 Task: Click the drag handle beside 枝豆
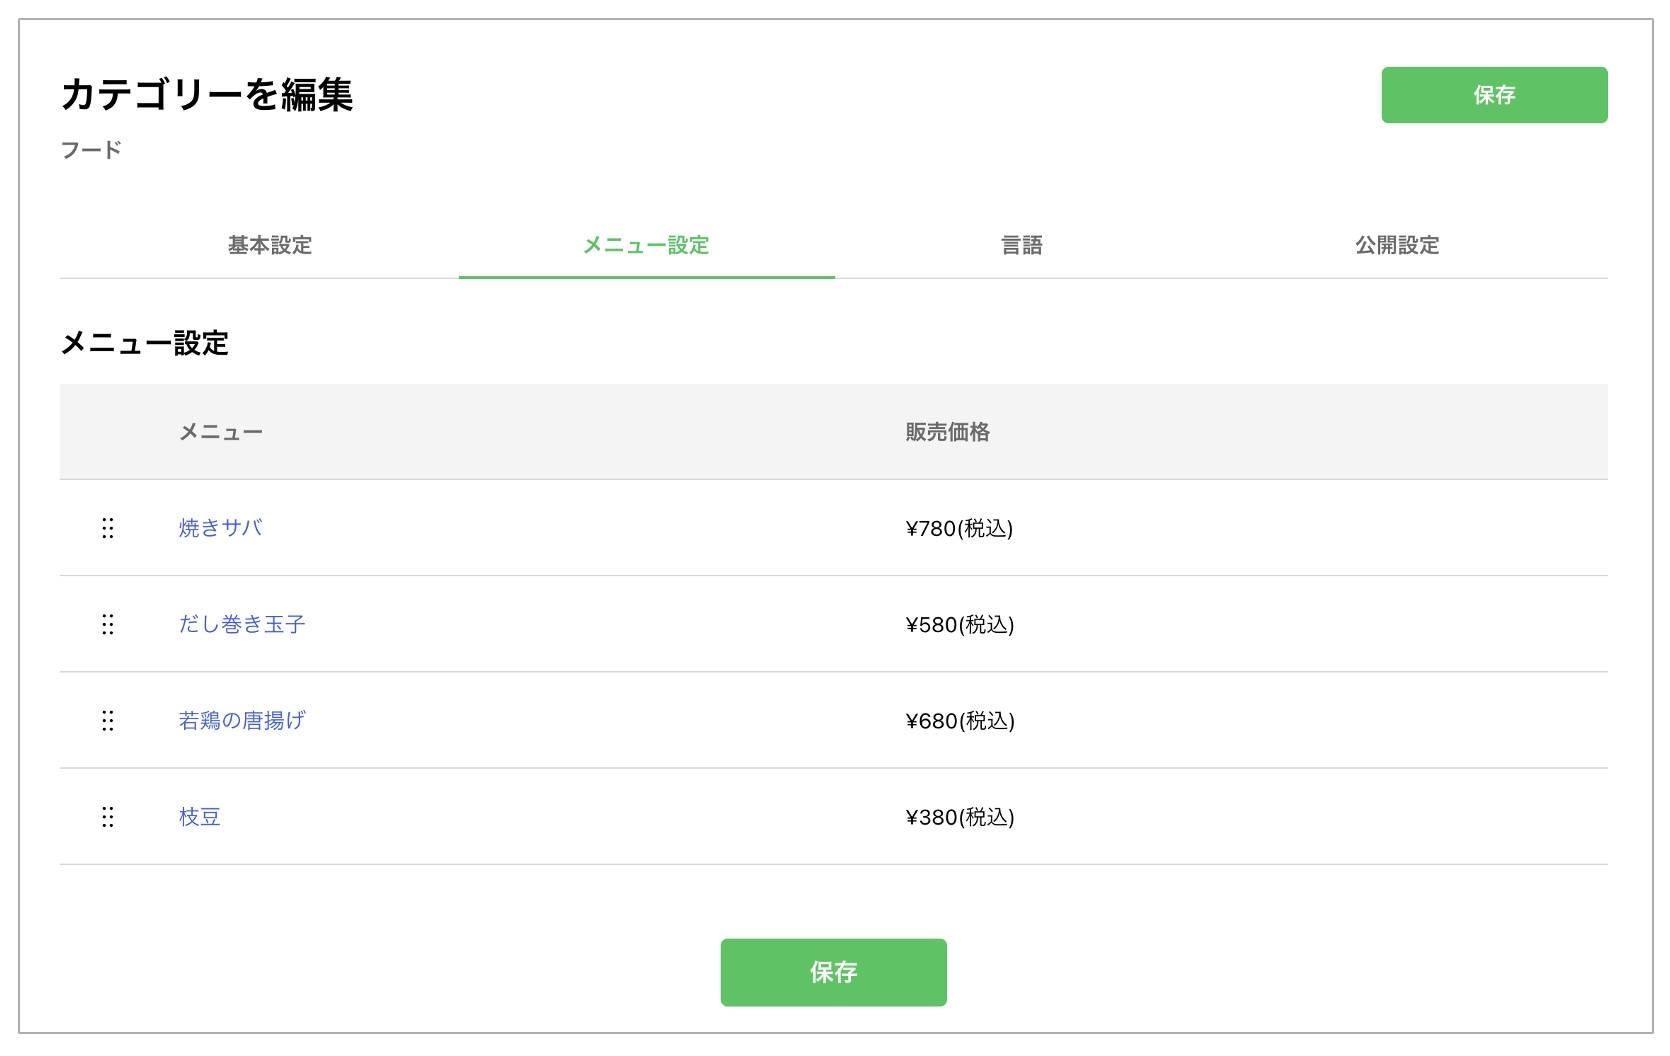point(108,817)
